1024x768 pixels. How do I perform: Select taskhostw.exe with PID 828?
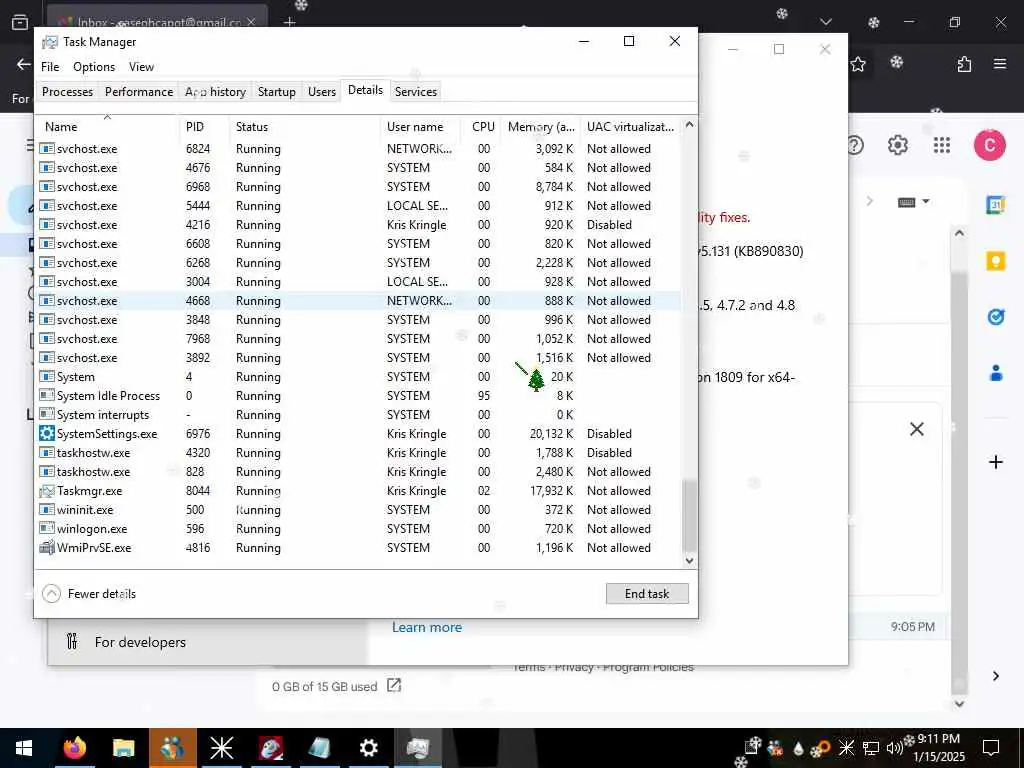click(358, 472)
